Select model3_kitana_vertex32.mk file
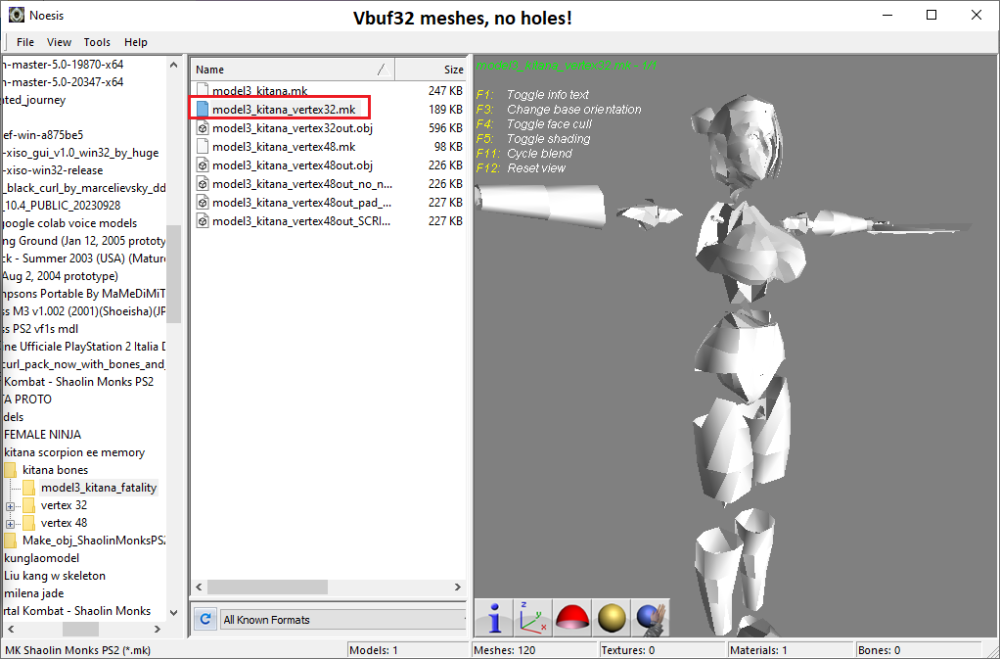Image resolution: width=1000 pixels, height=659 pixels. (283, 109)
